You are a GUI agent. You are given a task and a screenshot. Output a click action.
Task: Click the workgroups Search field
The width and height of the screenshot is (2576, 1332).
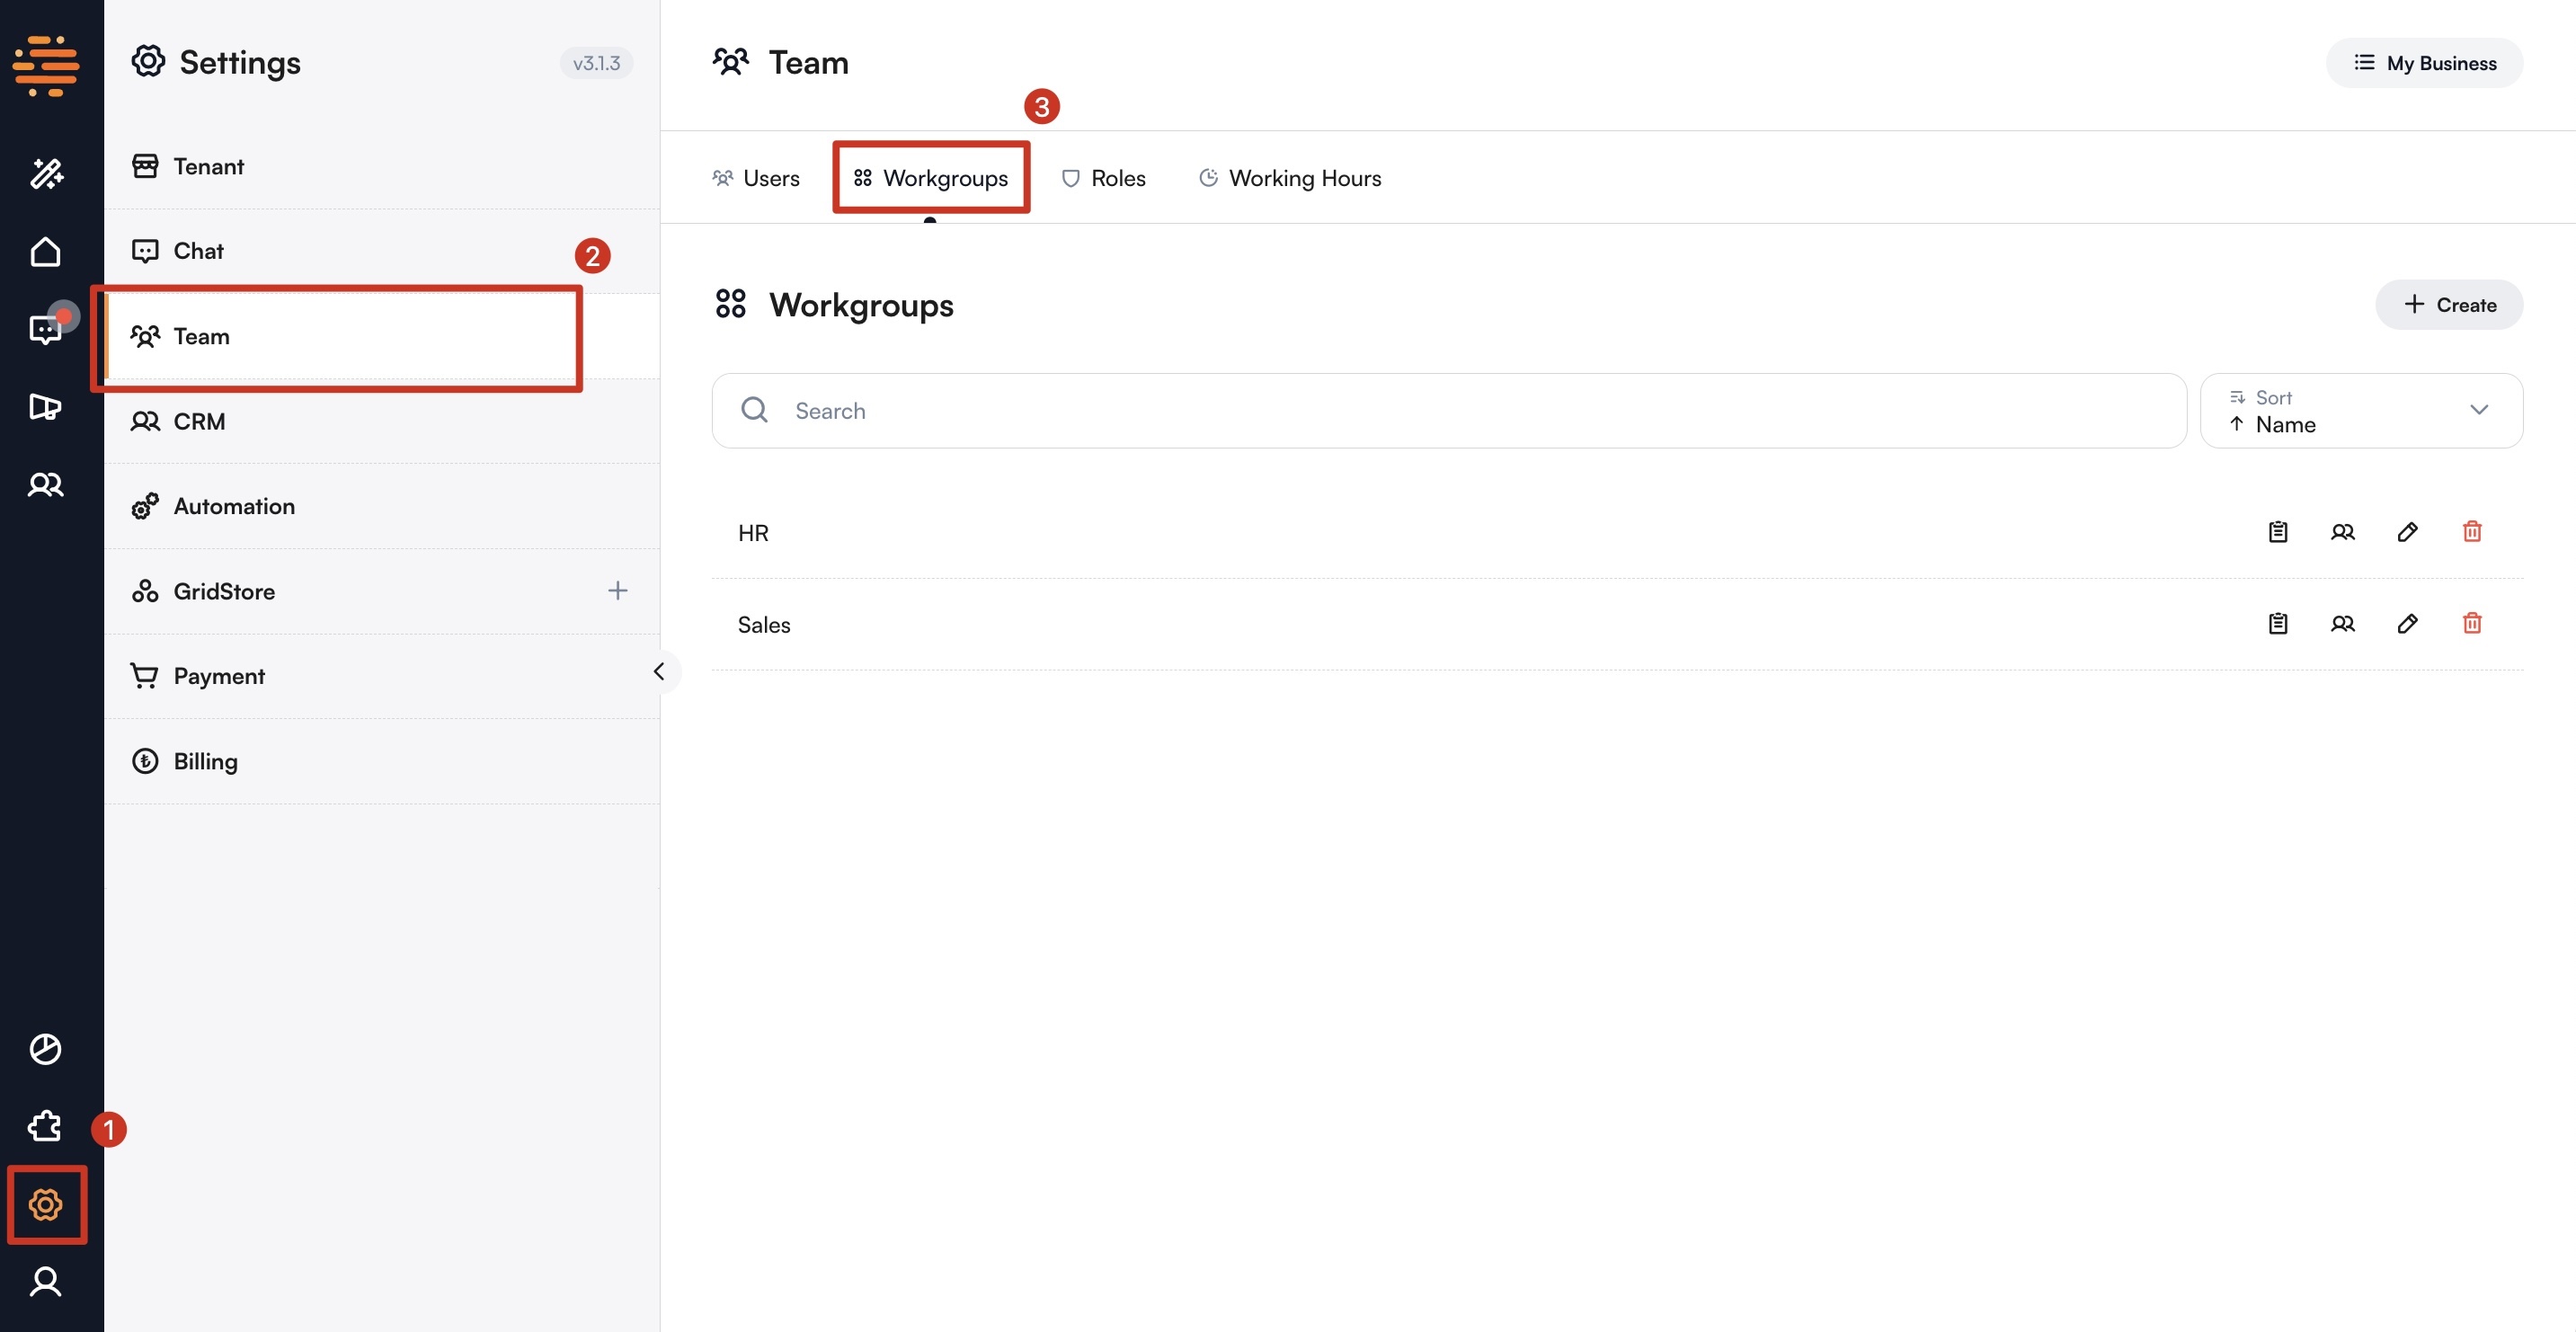tap(1448, 411)
